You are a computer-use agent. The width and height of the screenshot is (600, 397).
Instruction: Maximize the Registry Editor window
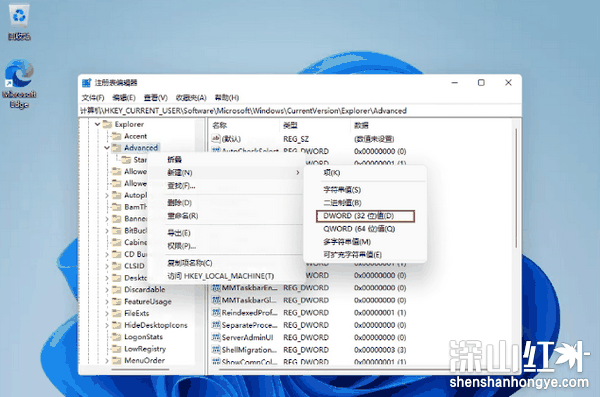(x=481, y=83)
